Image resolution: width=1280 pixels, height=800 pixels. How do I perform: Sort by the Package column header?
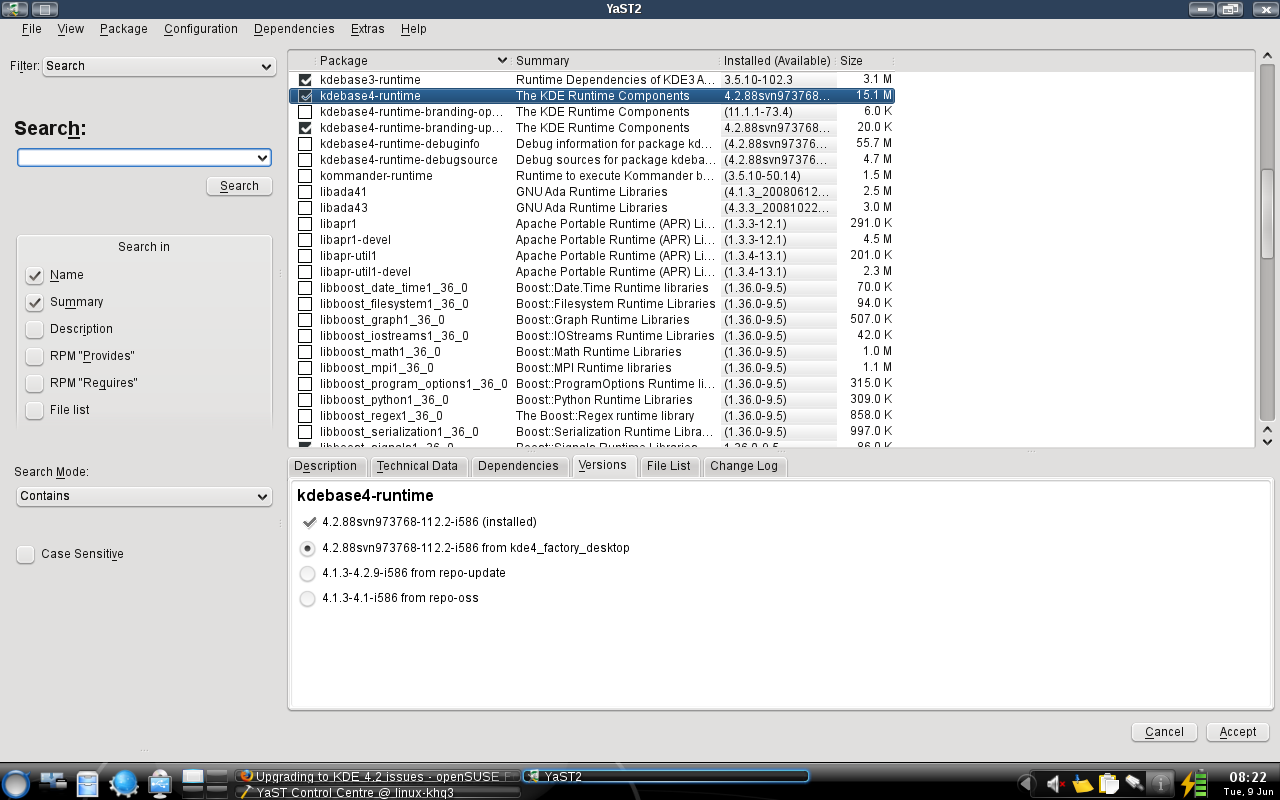414,61
